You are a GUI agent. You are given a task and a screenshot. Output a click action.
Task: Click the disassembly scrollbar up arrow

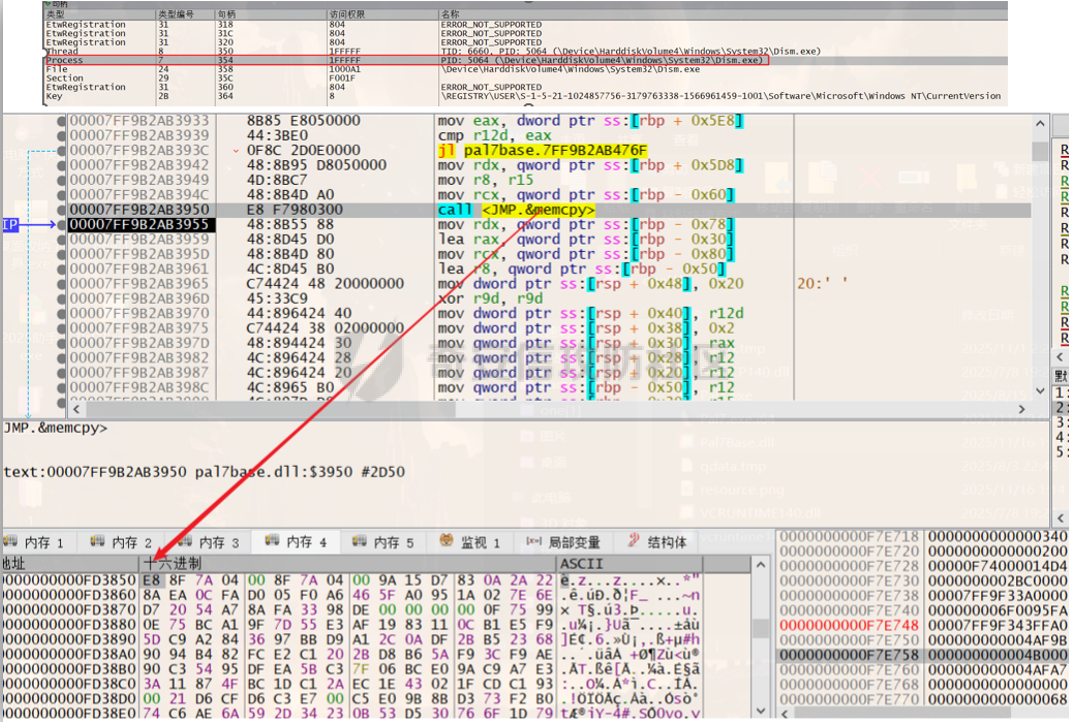1040,123
